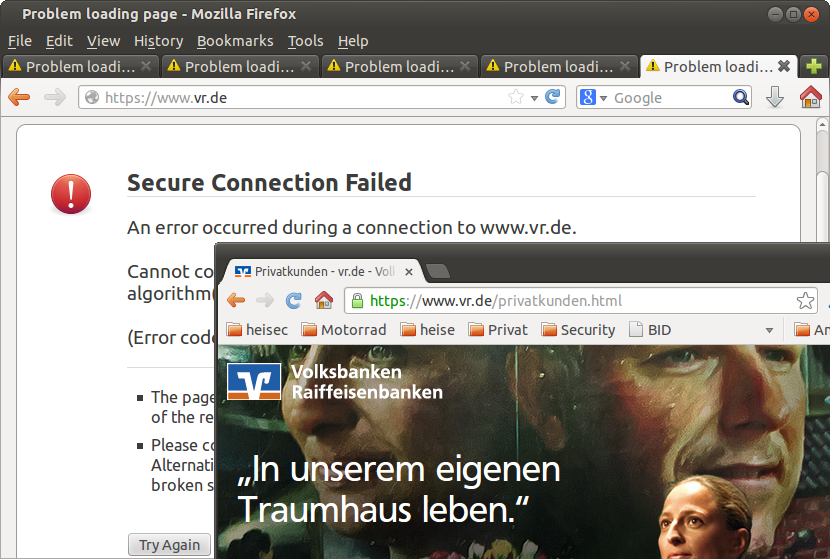The image size is (830, 559).
Task: Close the first Problem loading tab
Action: (x=146, y=66)
